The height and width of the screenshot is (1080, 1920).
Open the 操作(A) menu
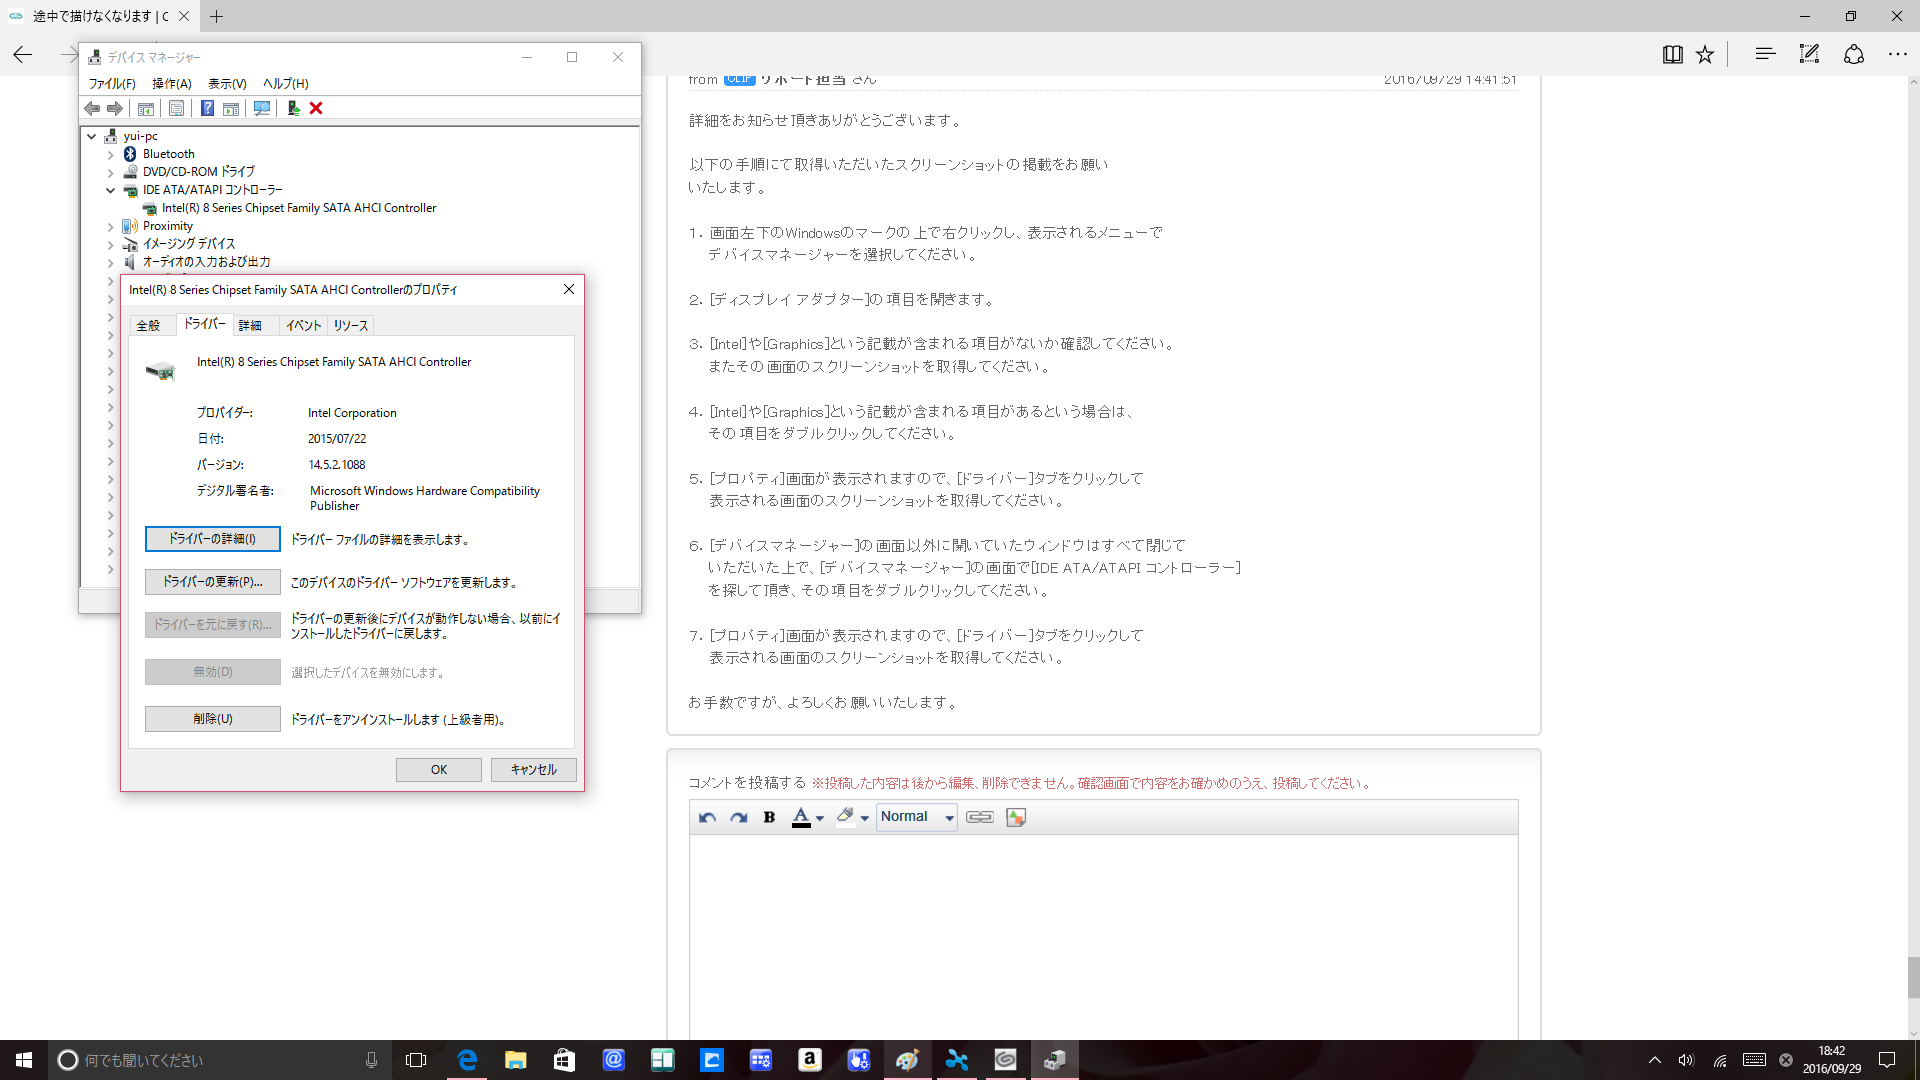(171, 84)
